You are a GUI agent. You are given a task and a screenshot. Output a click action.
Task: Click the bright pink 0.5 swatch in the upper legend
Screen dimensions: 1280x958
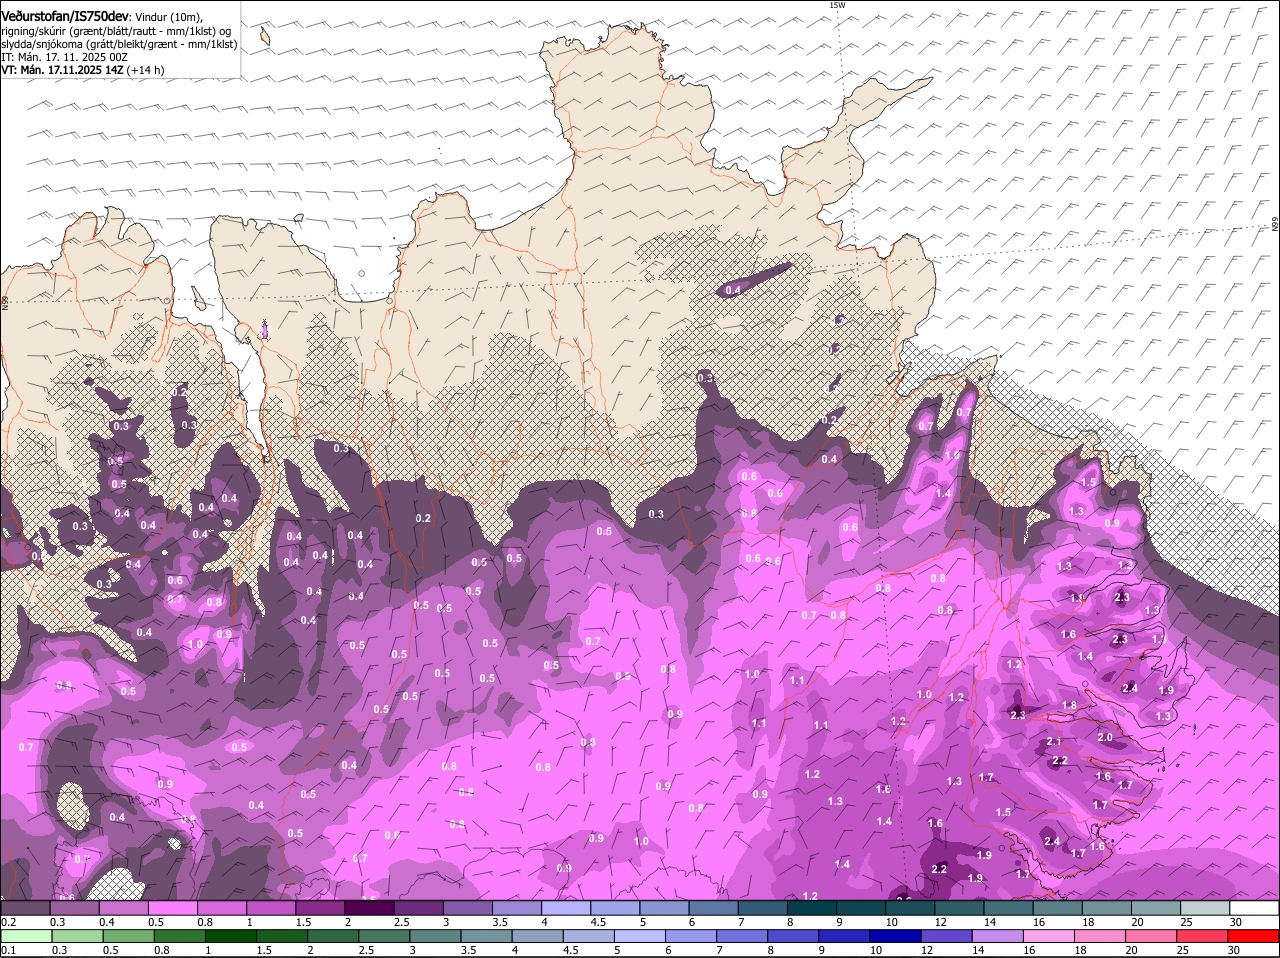[175, 908]
